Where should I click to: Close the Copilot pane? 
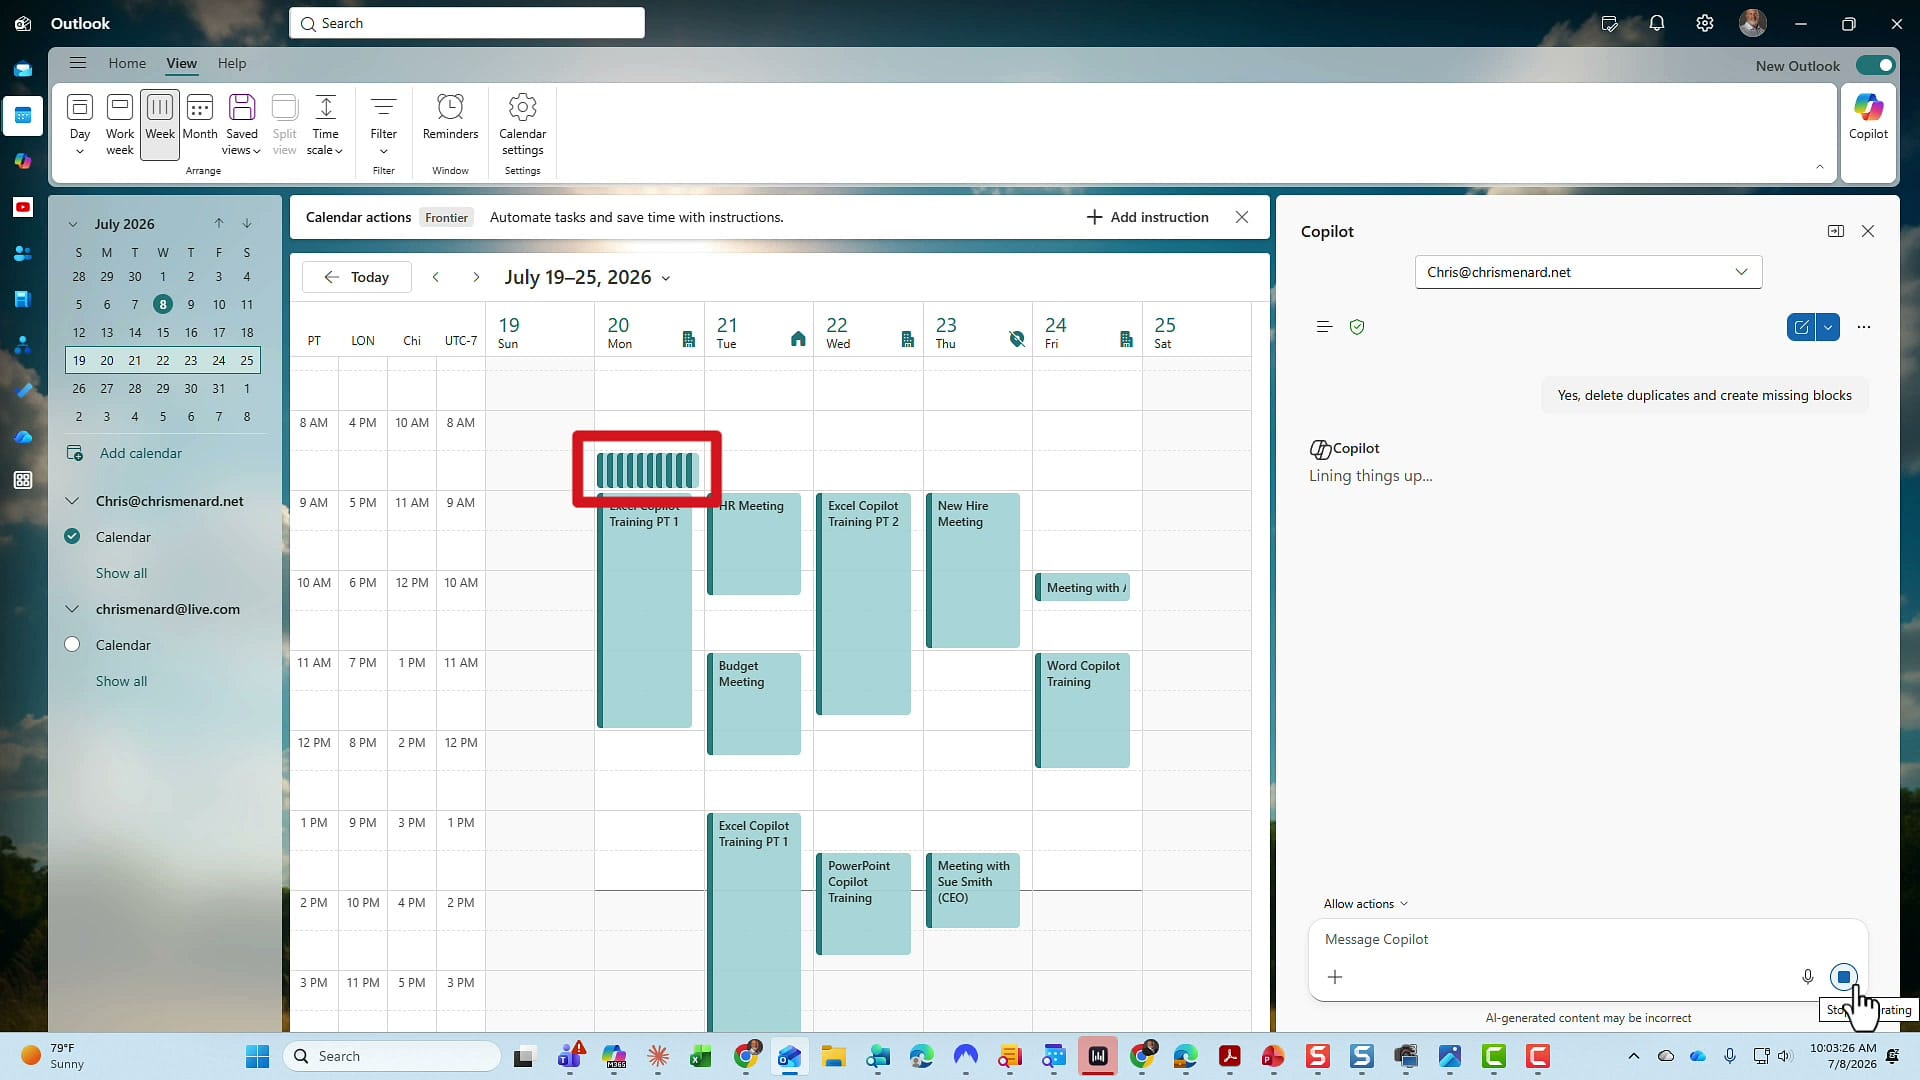point(1868,231)
